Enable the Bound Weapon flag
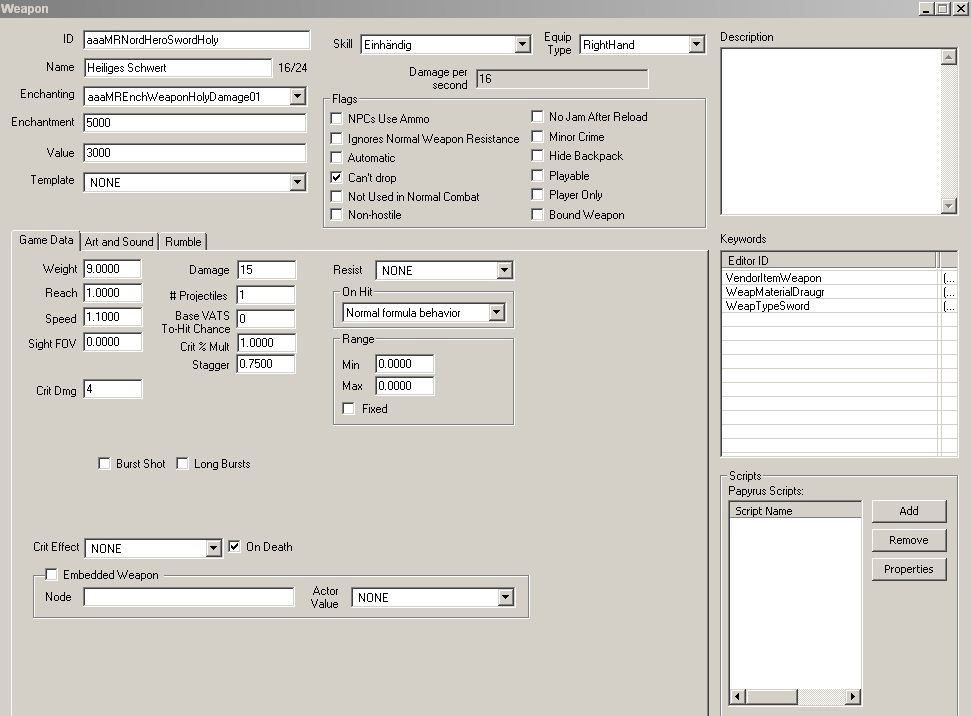The image size is (971, 716). point(538,215)
